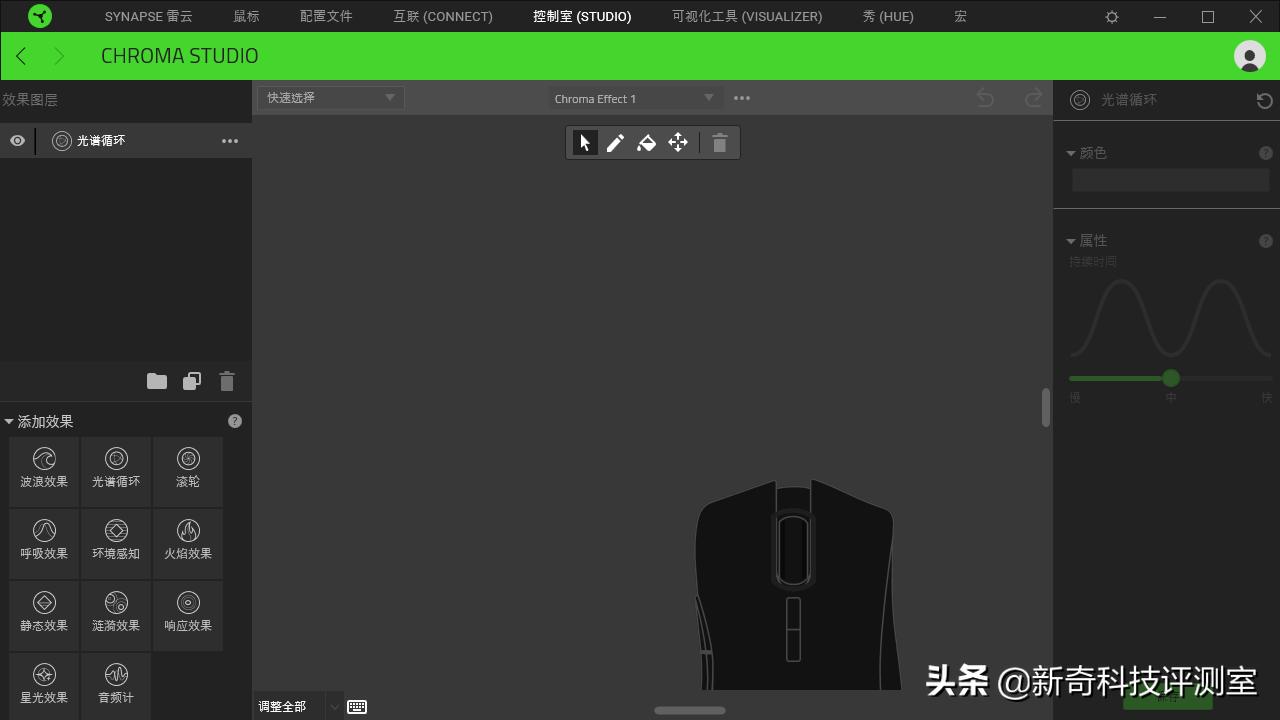Collapse the 颜色 section
This screenshot has height=720, width=1280.
[x=1071, y=153]
